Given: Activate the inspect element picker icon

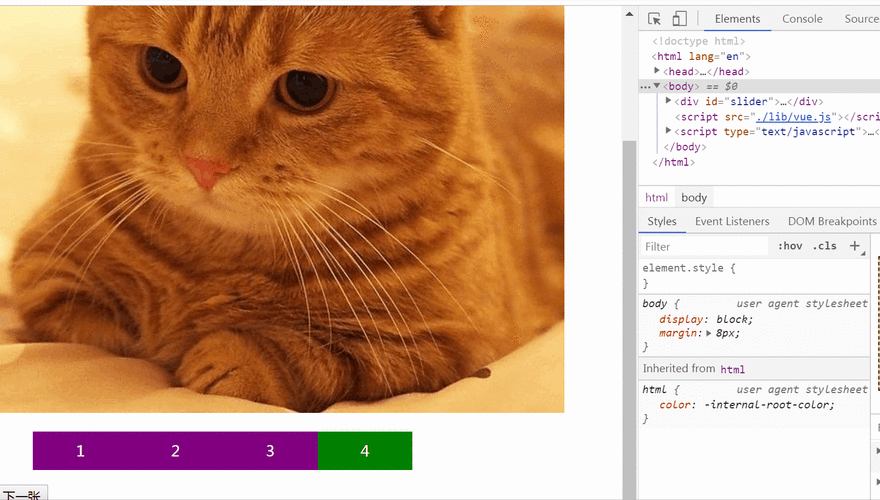Looking at the screenshot, I should click(654, 19).
